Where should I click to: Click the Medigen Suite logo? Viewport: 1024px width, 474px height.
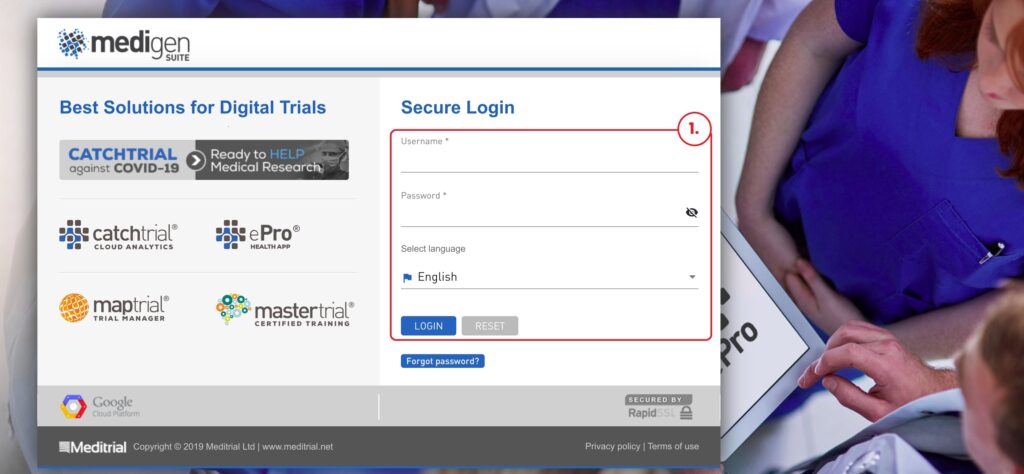[x=124, y=44]
